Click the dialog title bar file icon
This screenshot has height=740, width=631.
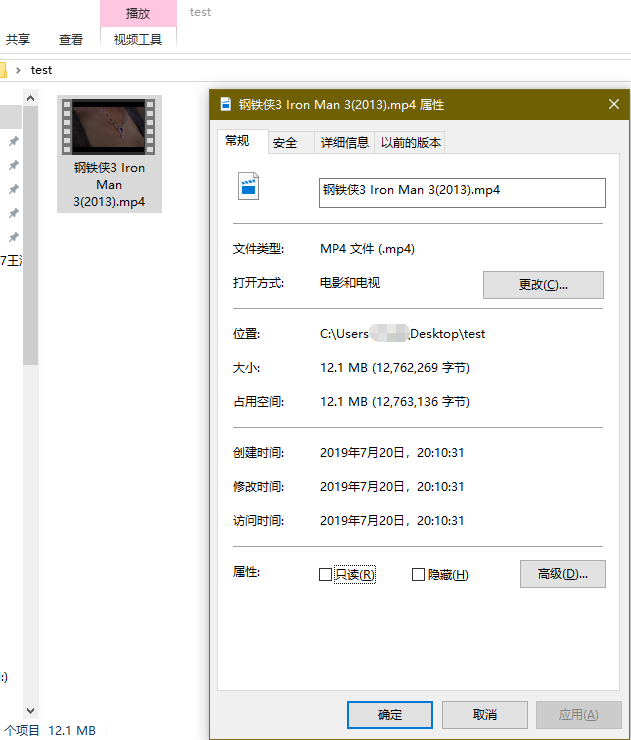(226, 104)
